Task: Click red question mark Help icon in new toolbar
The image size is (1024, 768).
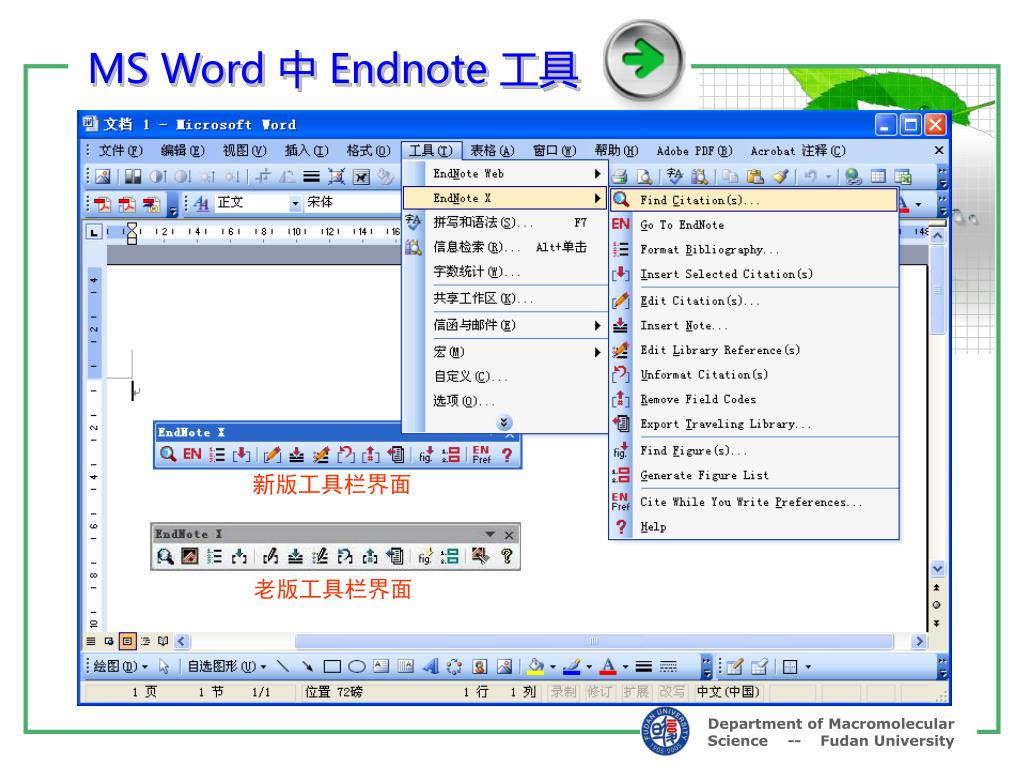Action: (507, 454)
